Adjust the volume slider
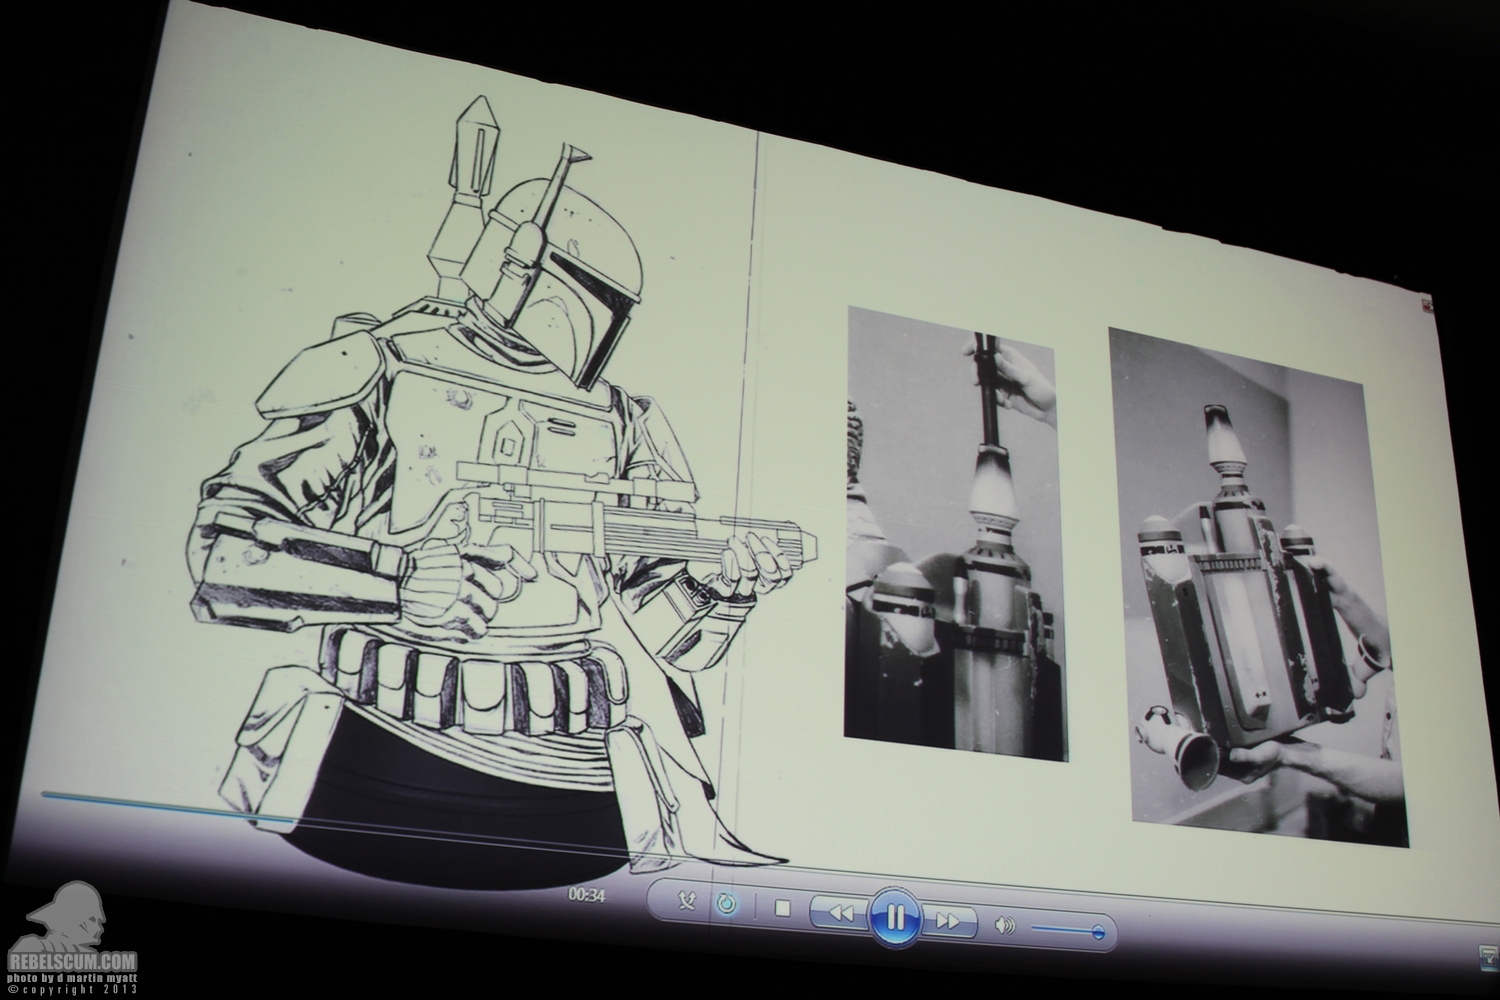This screenshot has width=1500, height=1000. click(1066, 931)
